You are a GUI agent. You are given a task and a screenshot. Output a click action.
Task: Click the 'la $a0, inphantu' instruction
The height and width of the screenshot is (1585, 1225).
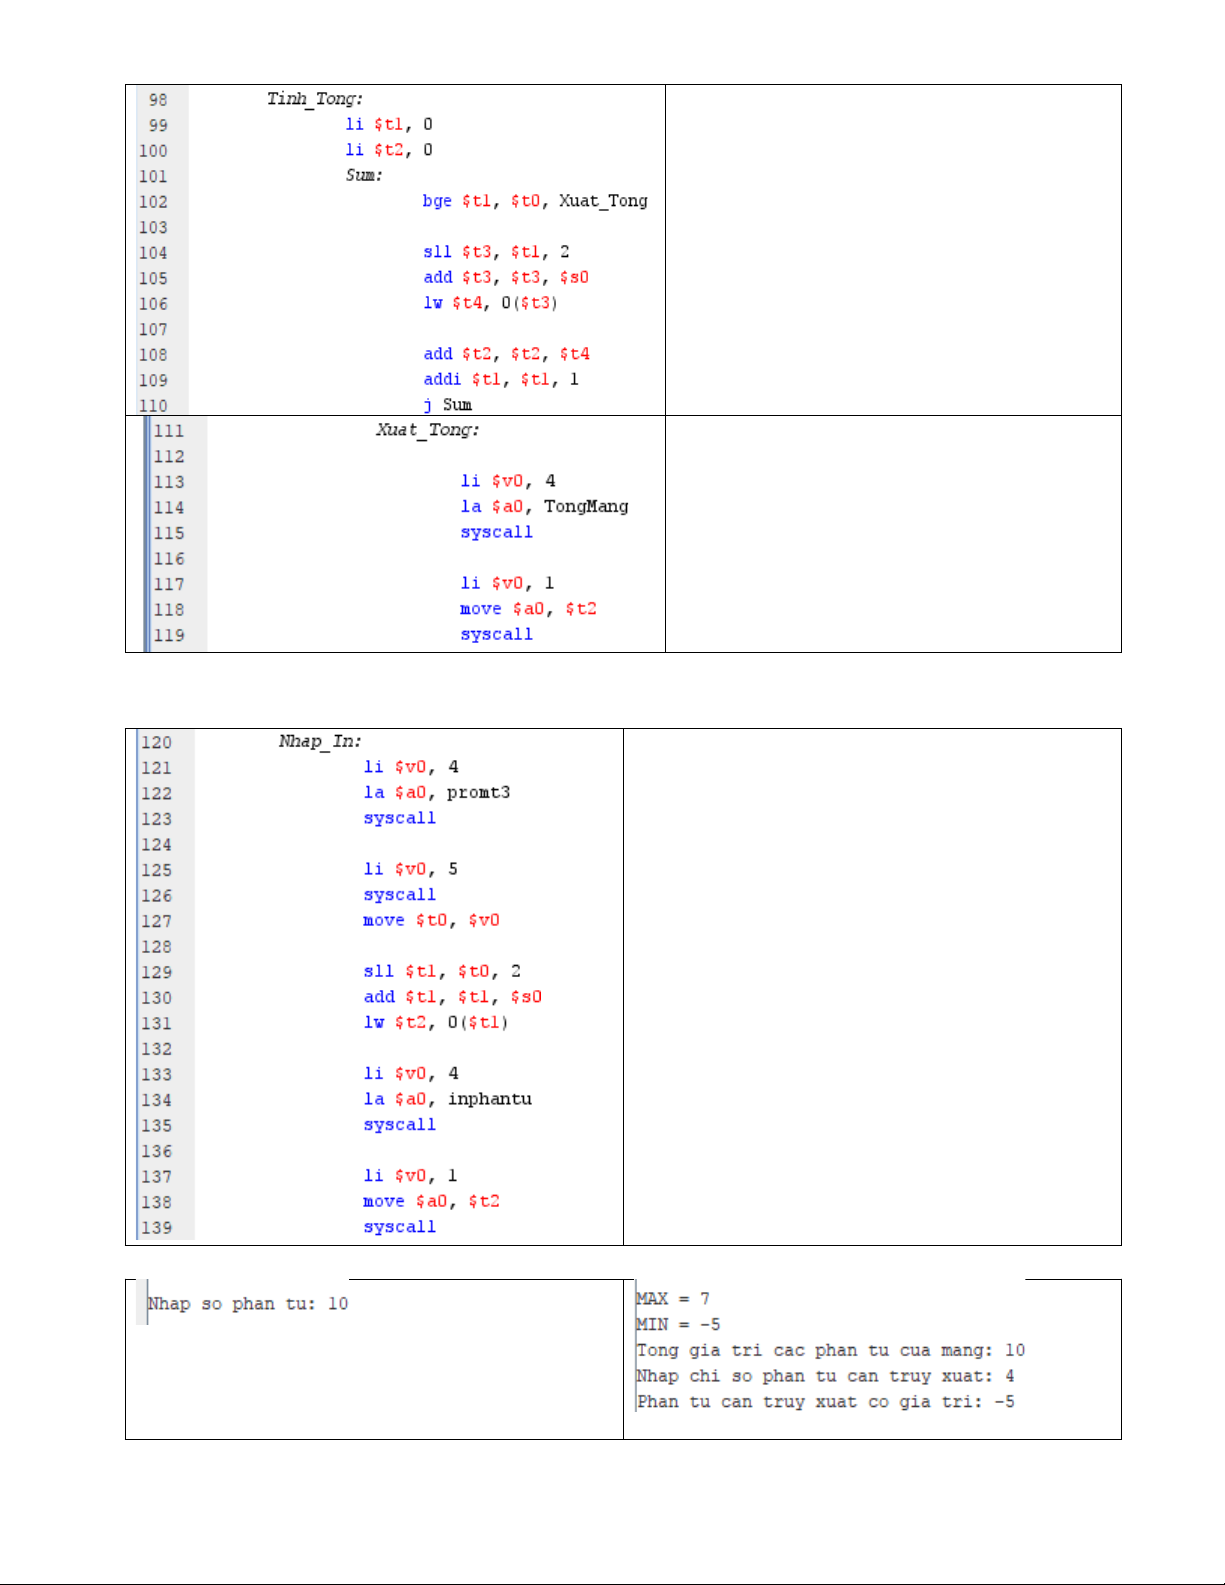coord(447,1099)
